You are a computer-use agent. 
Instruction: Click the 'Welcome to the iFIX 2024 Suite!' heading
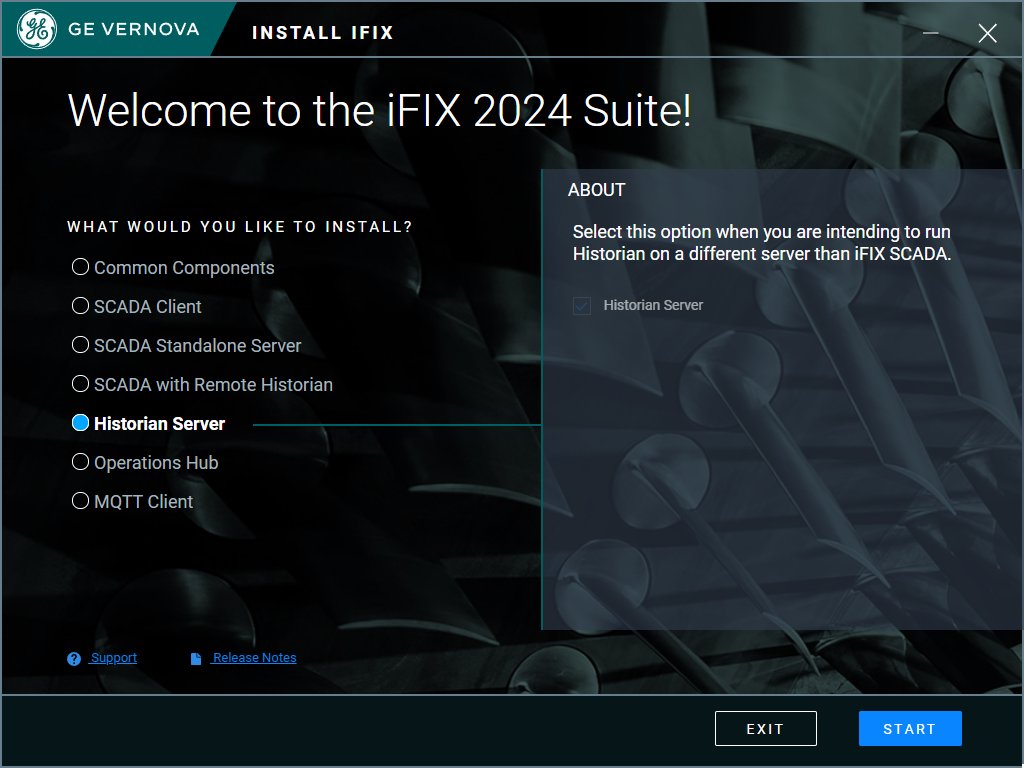379,110
